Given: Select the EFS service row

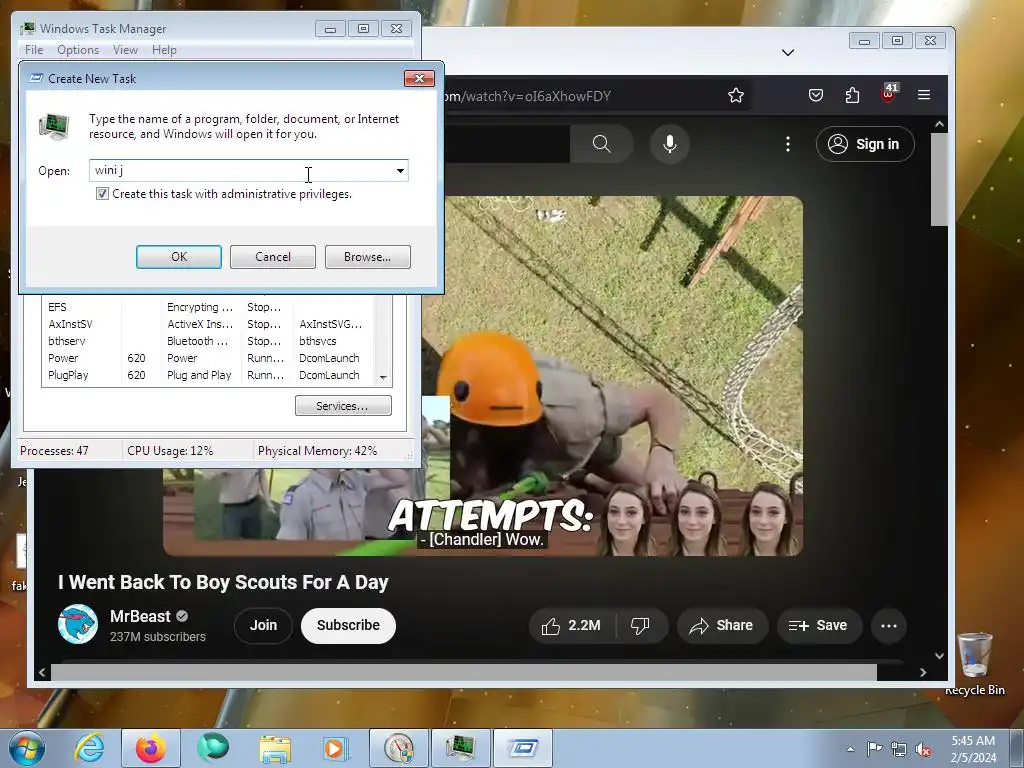Looking at the screenshot, I should pos(208,307).
